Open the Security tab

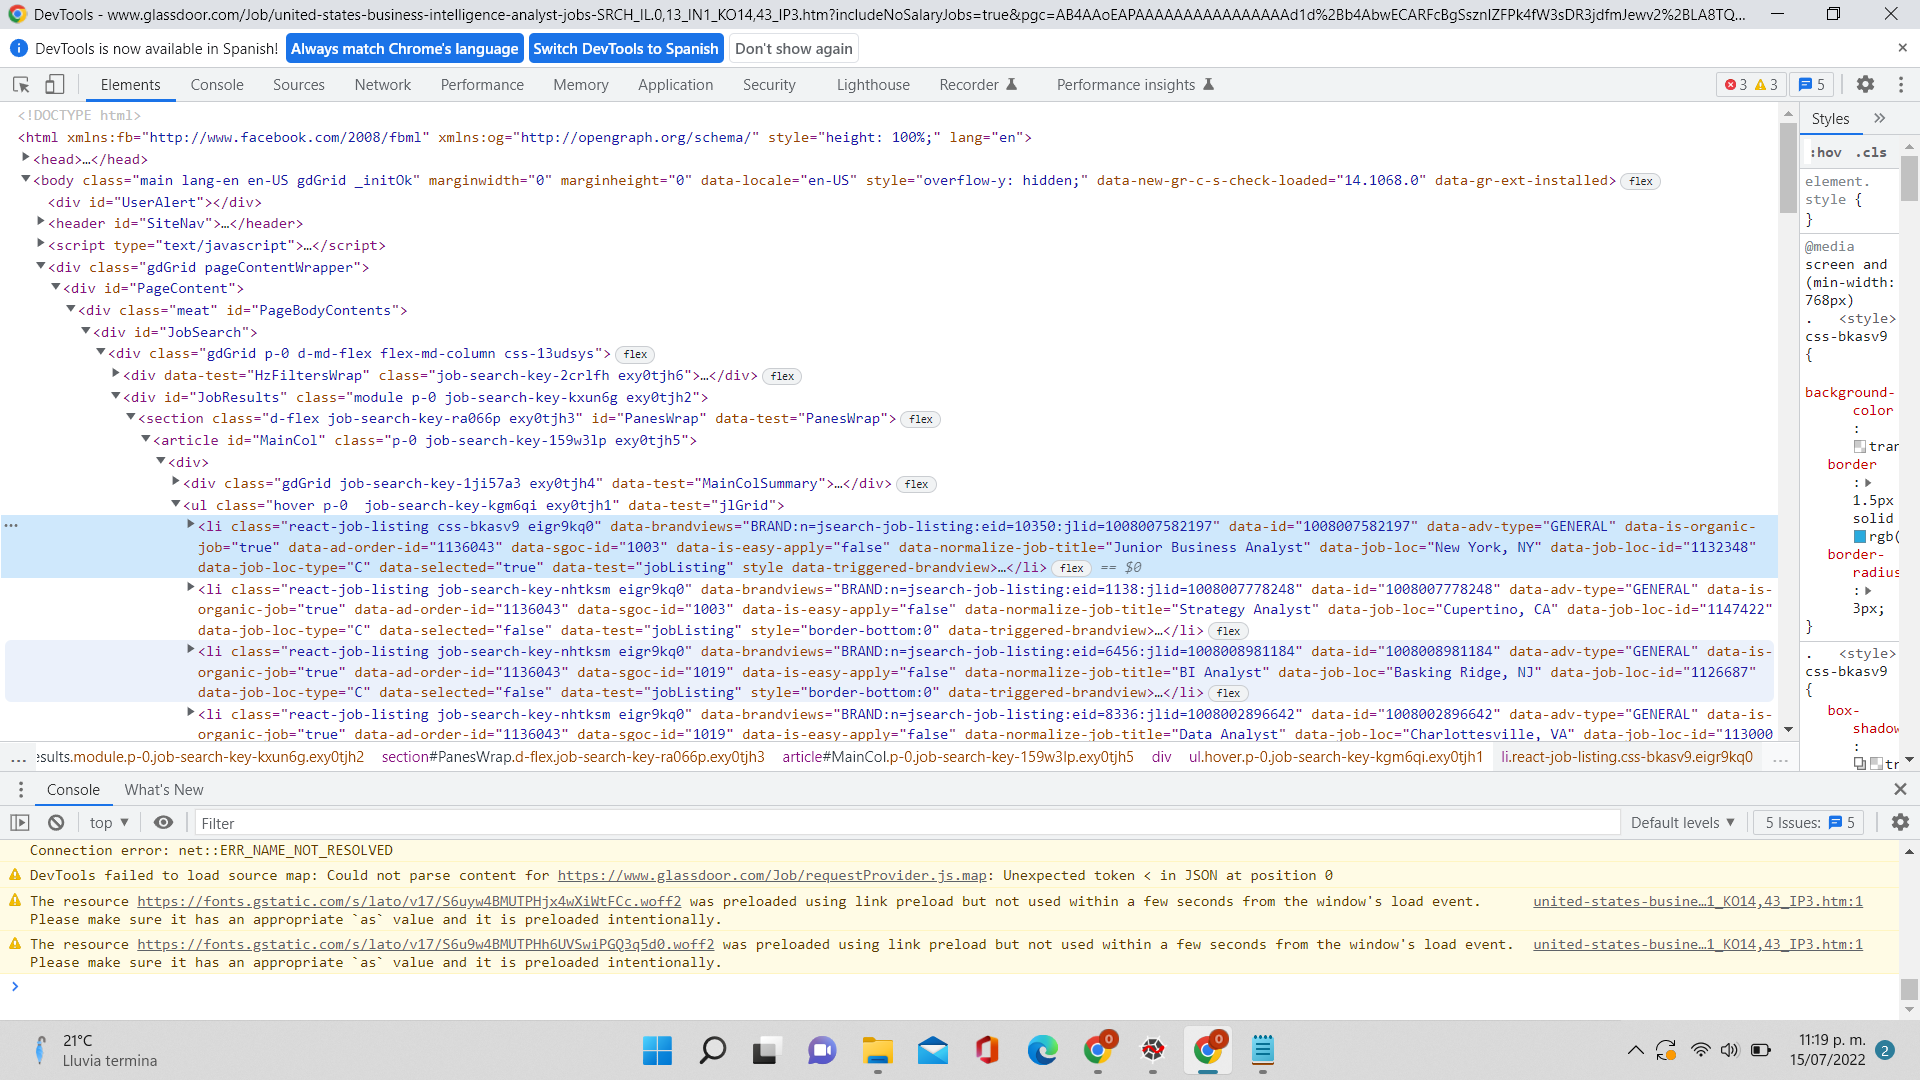pos(769,85)
